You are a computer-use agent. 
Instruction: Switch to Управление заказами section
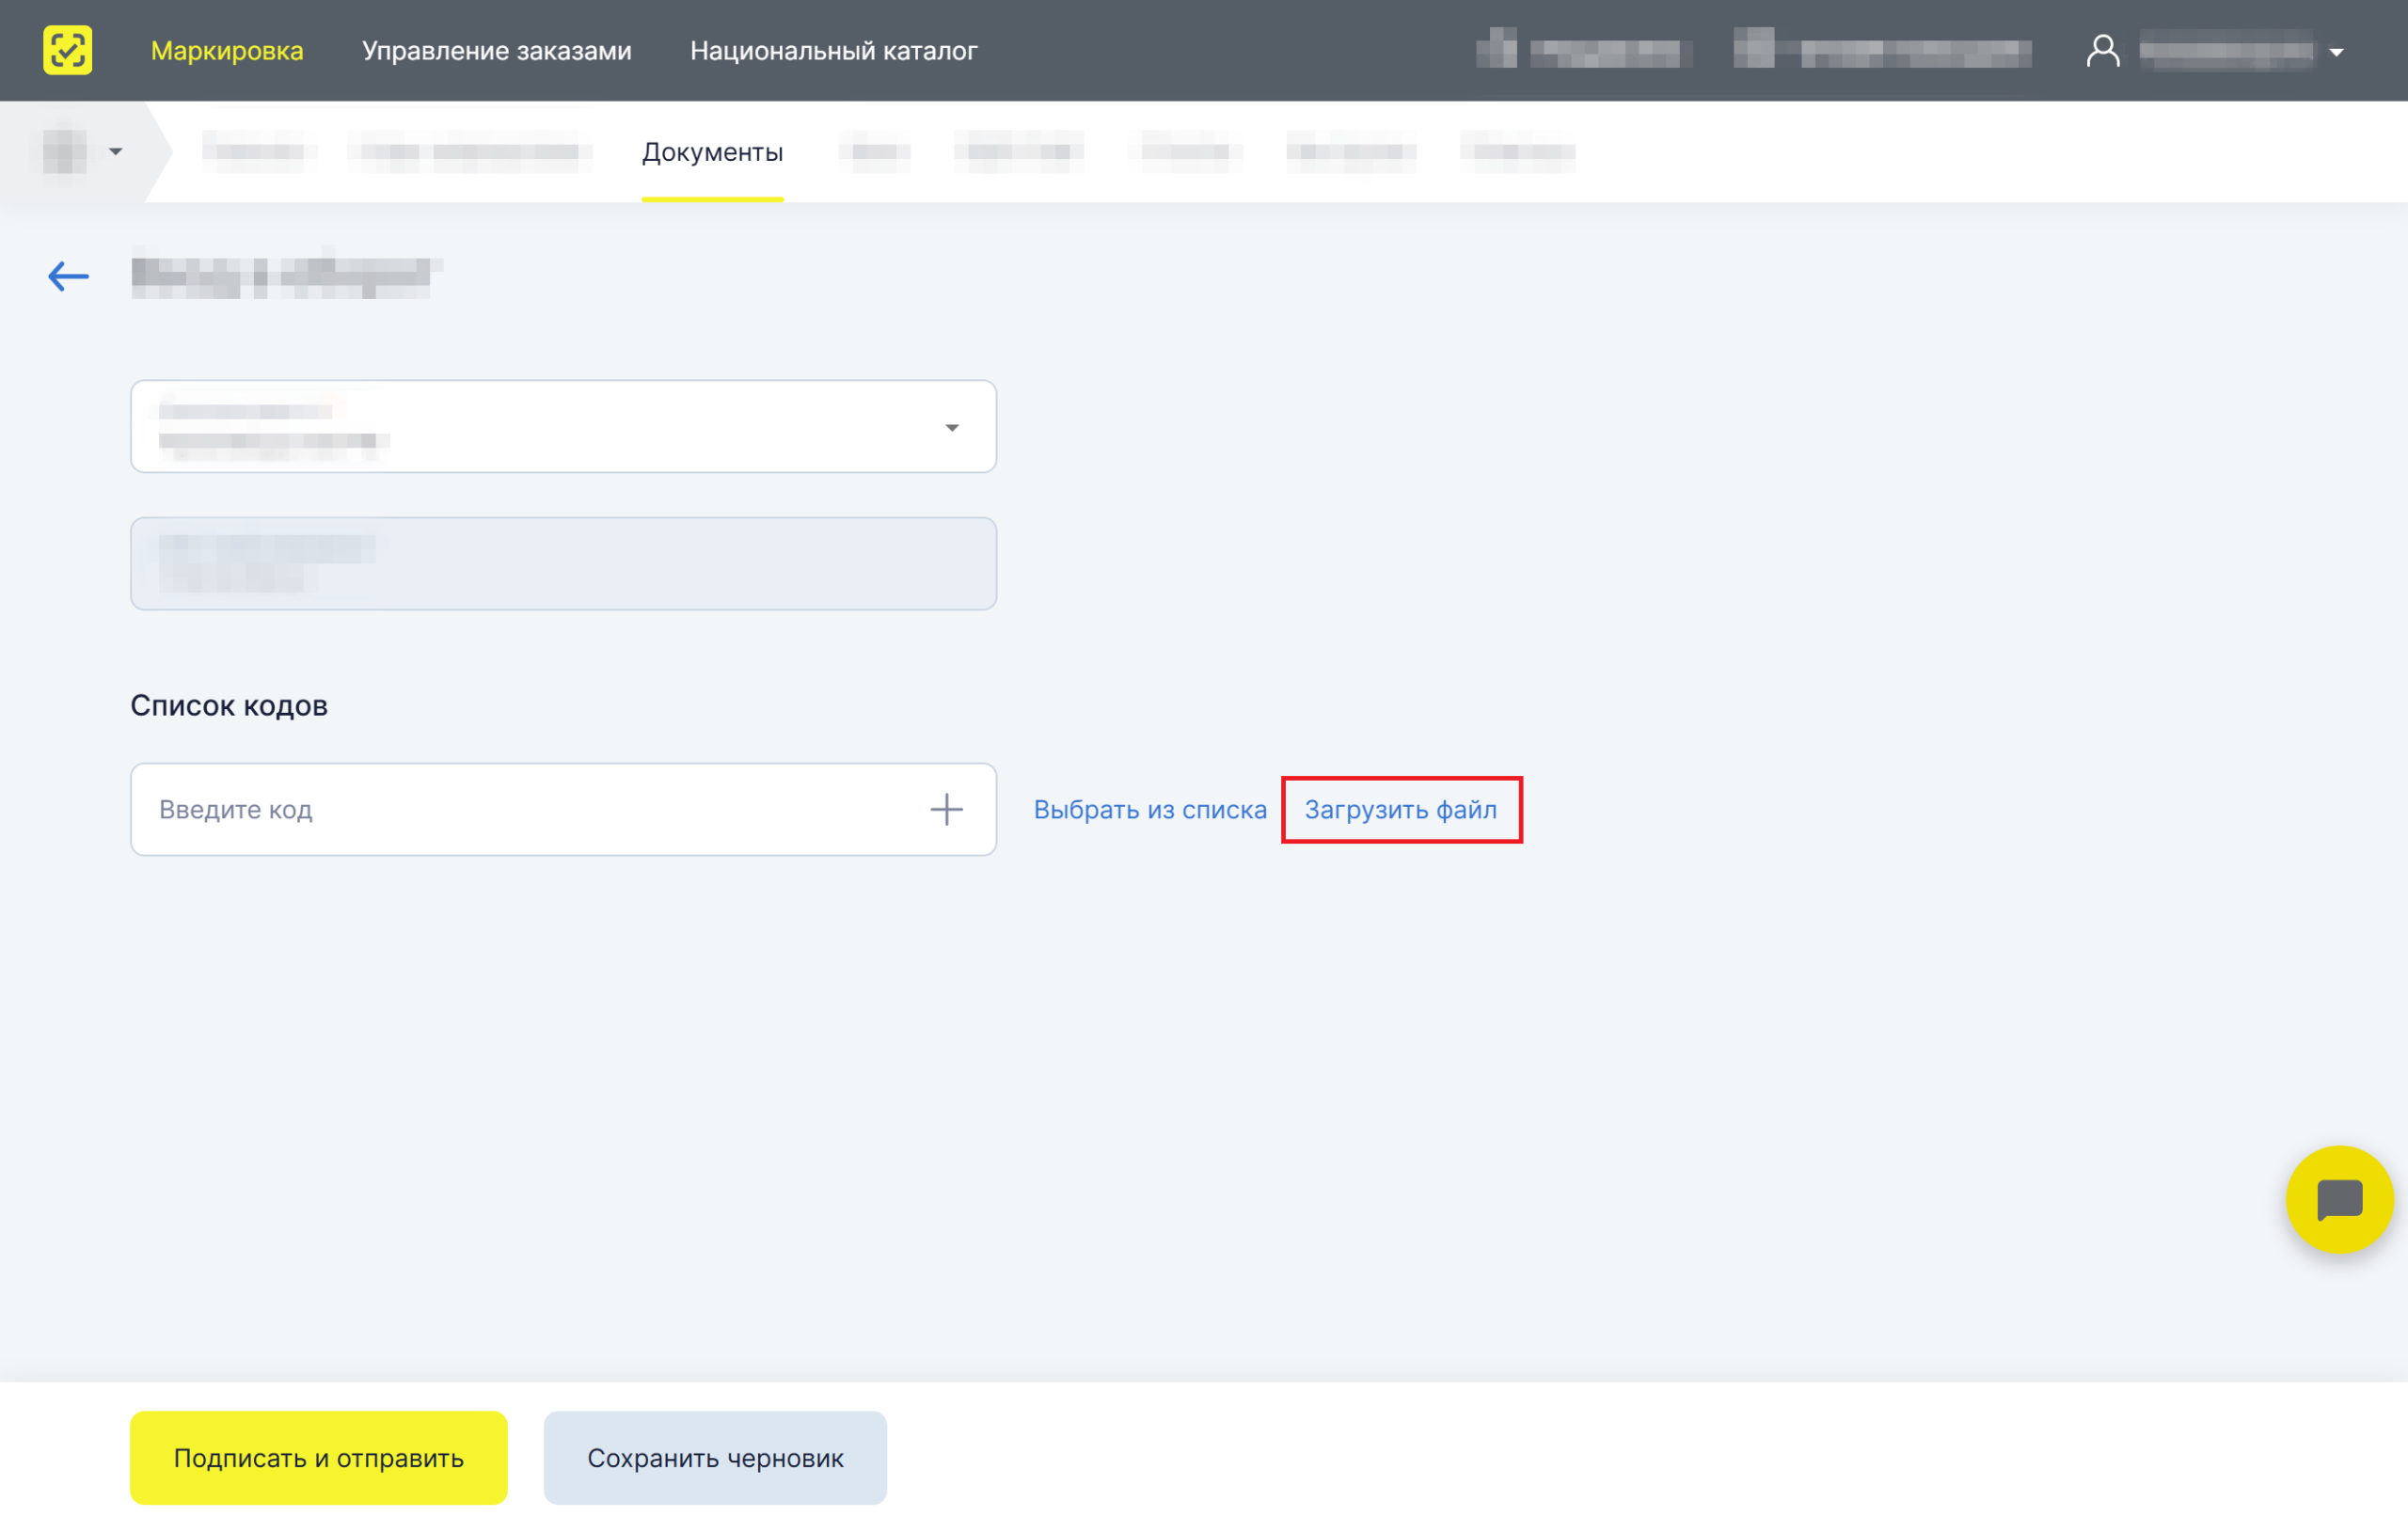497,50
